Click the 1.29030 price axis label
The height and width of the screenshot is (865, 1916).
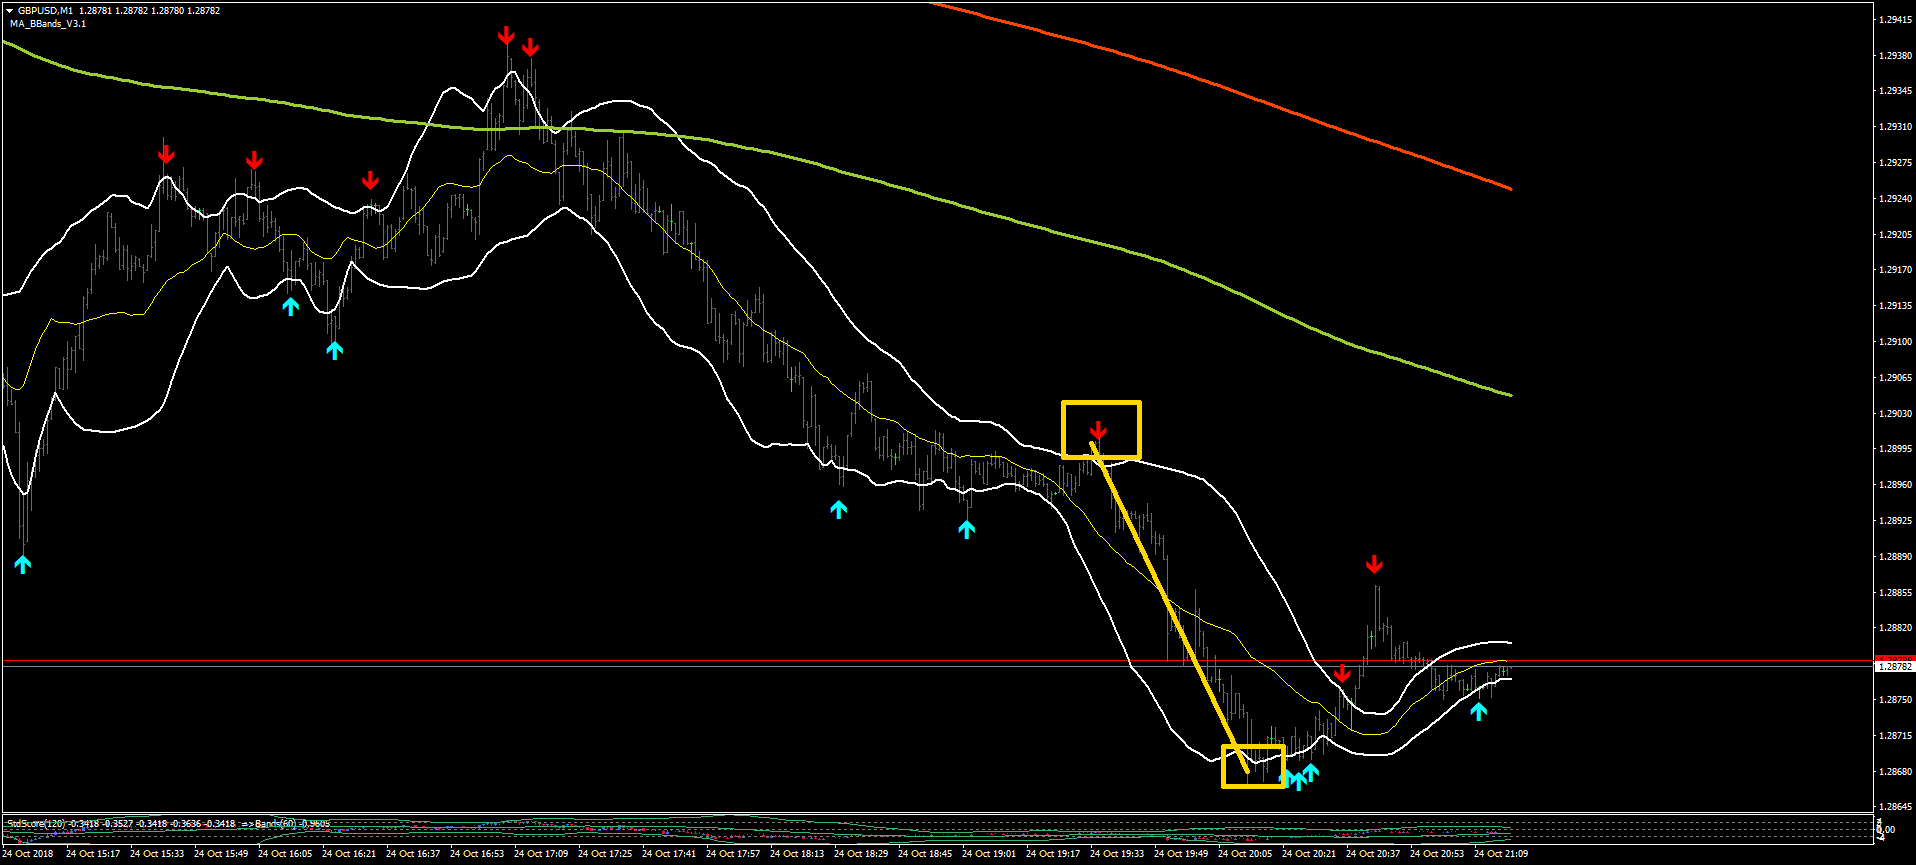(x=1895, y=414)
